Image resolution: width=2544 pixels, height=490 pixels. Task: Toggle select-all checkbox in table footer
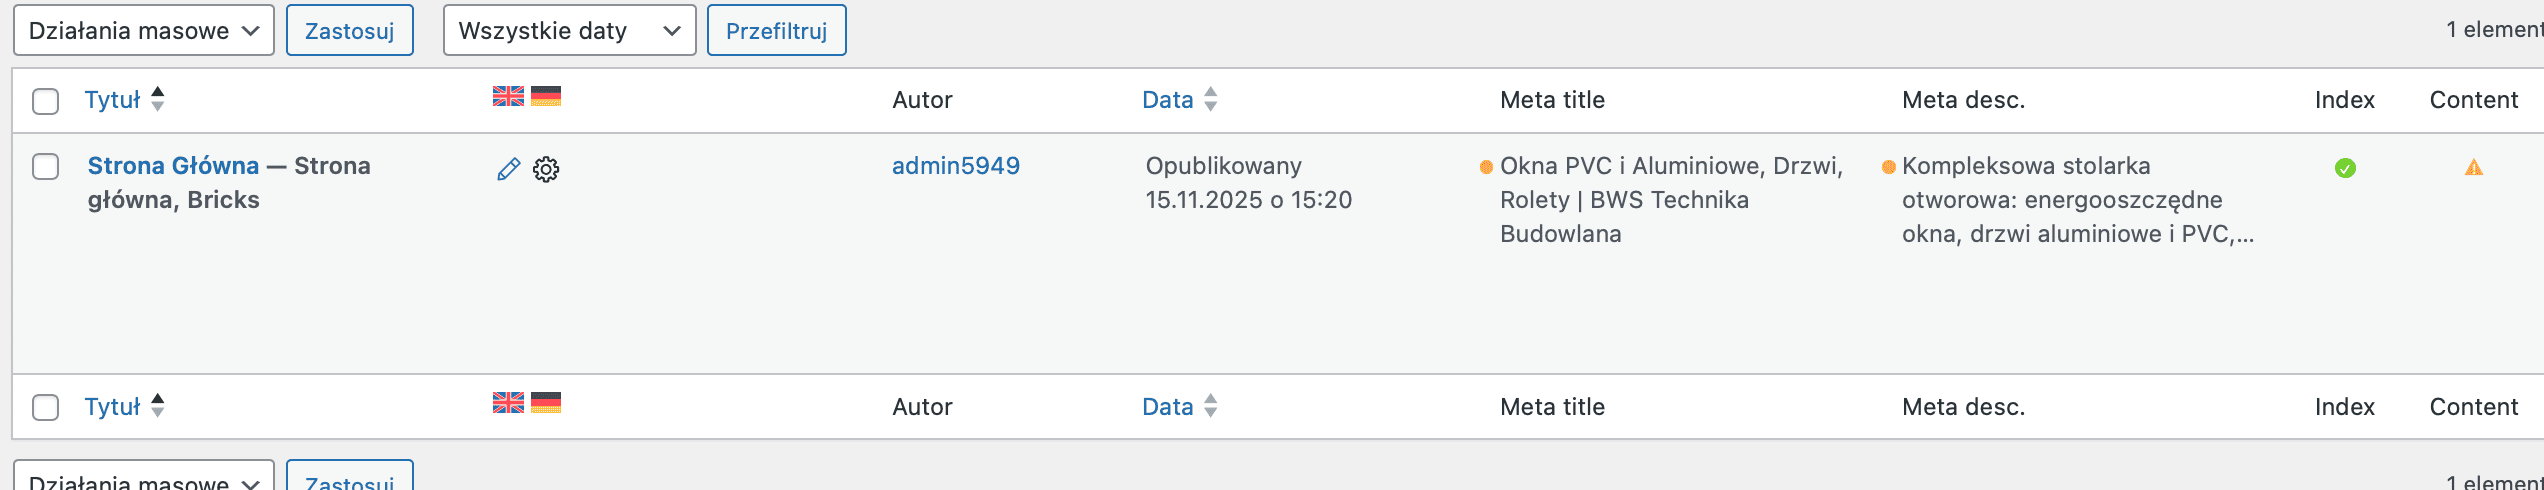tap(46, 408)
